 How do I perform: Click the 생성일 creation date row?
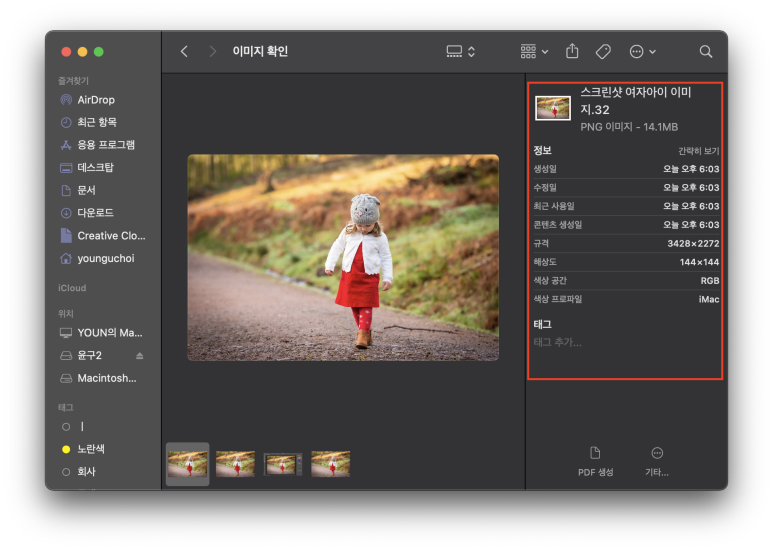coord(626,169)
